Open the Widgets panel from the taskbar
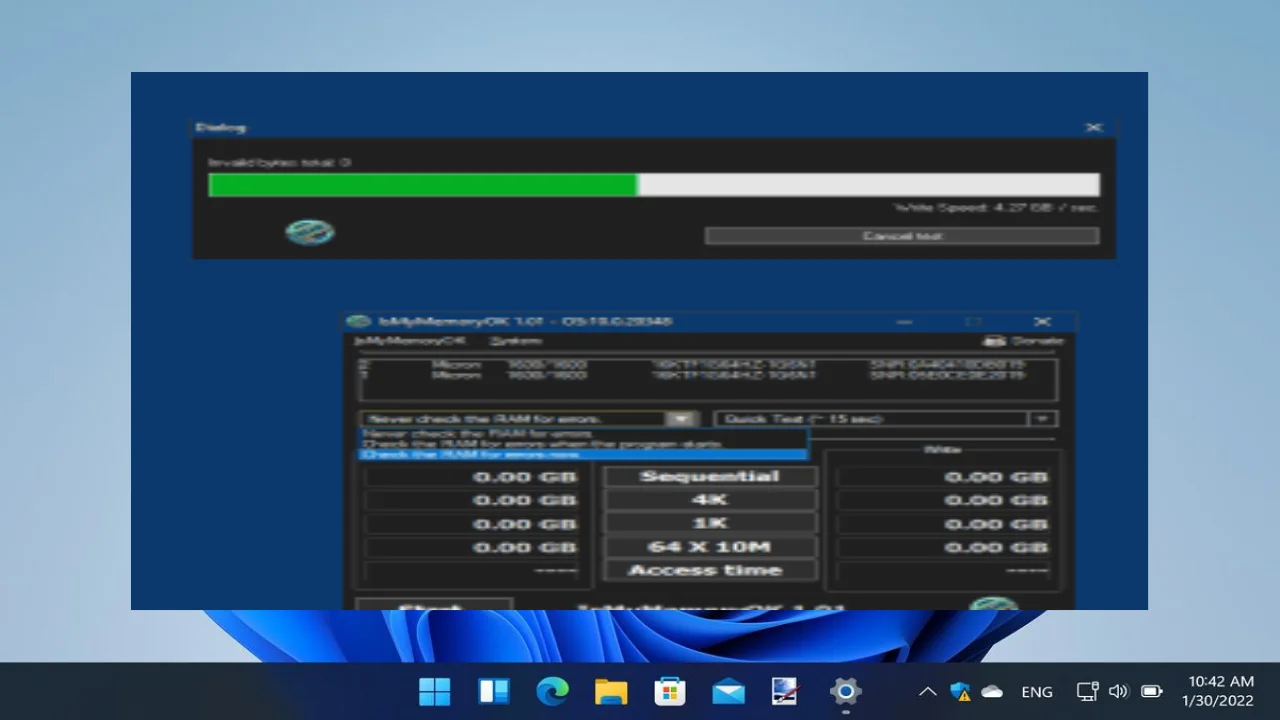This screenshot has width=1280, height=720. tap(494, 691)
